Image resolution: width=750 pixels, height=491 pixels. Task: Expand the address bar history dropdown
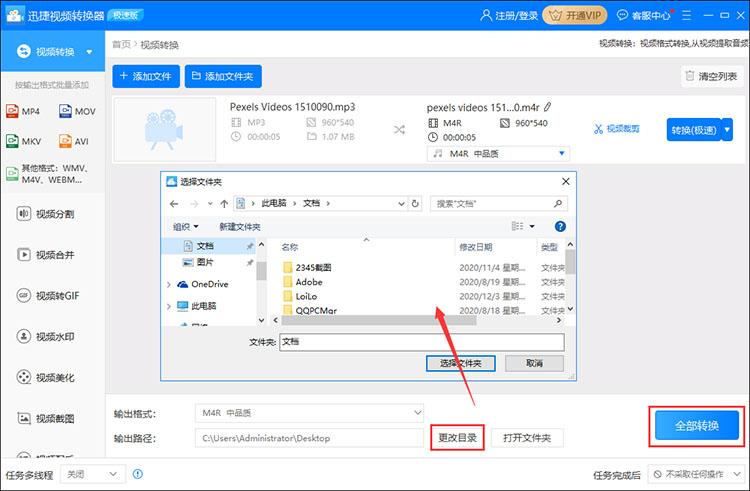tap(401, 204)
